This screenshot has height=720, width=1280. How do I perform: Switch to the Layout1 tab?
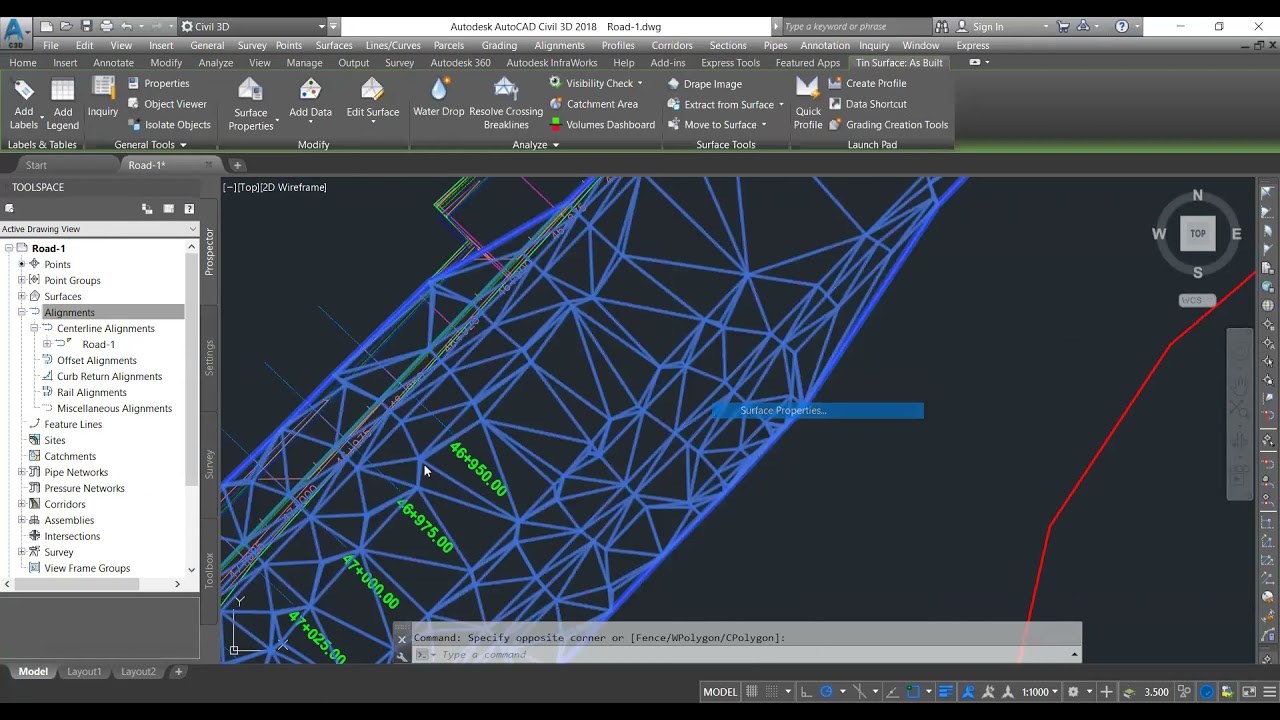tap(84, 672)
